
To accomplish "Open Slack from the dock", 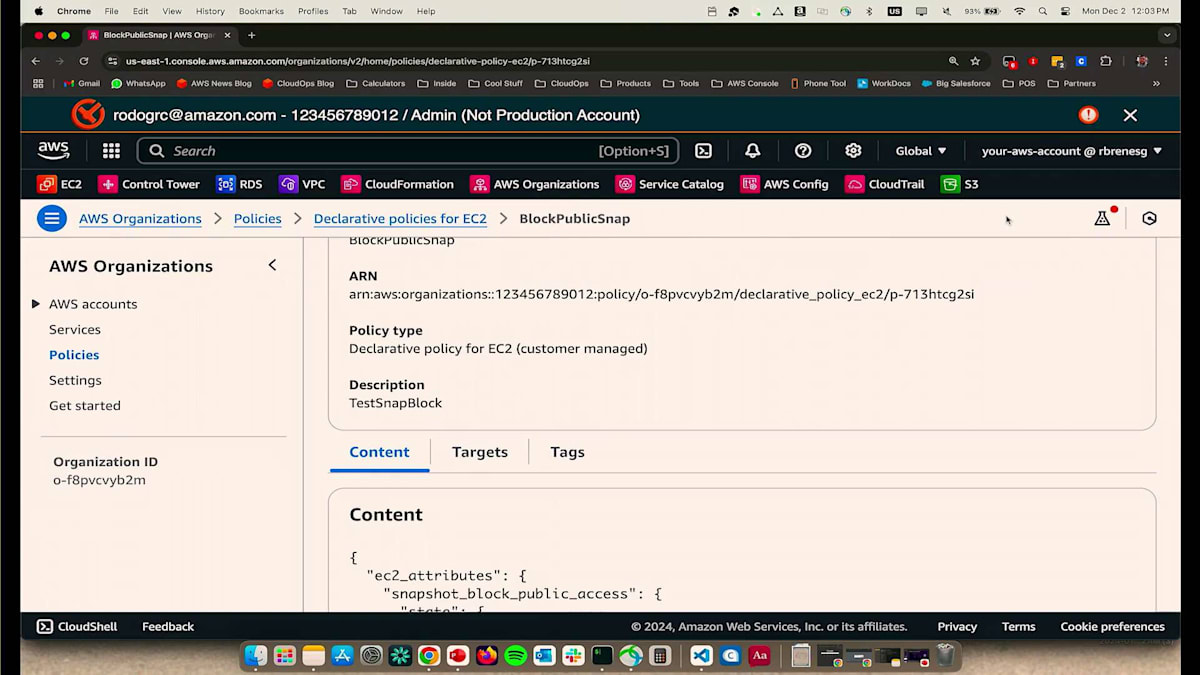I will [573, 656].
